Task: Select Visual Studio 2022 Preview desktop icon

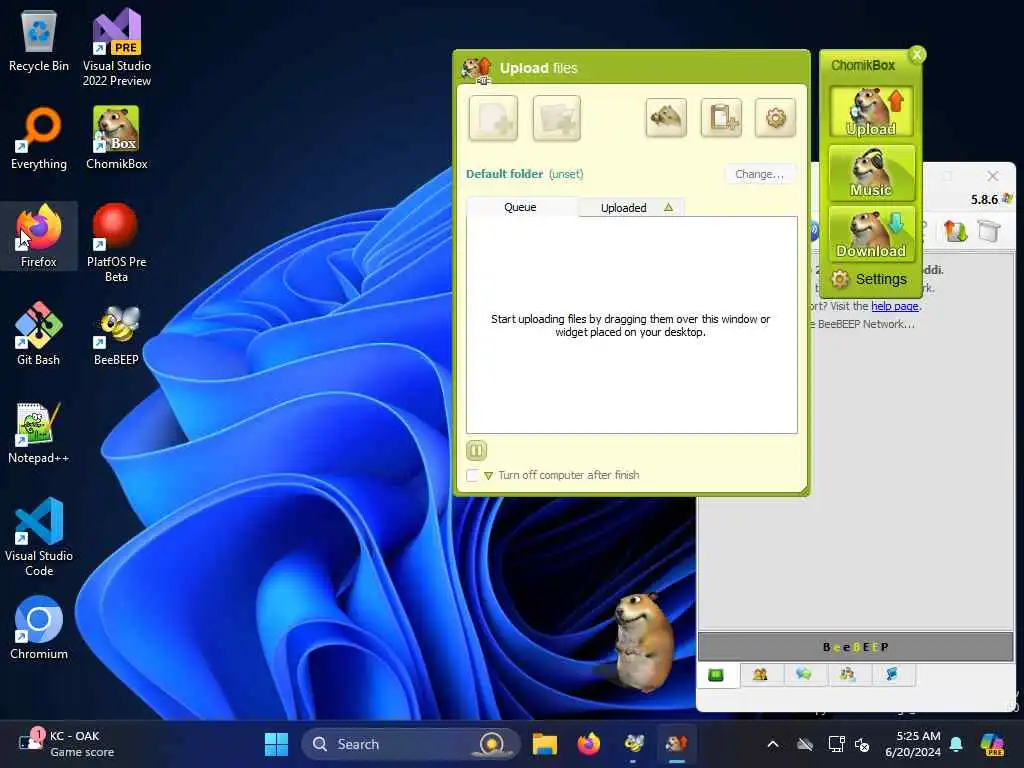Action: pyautogui.click(x=116, y=47)
